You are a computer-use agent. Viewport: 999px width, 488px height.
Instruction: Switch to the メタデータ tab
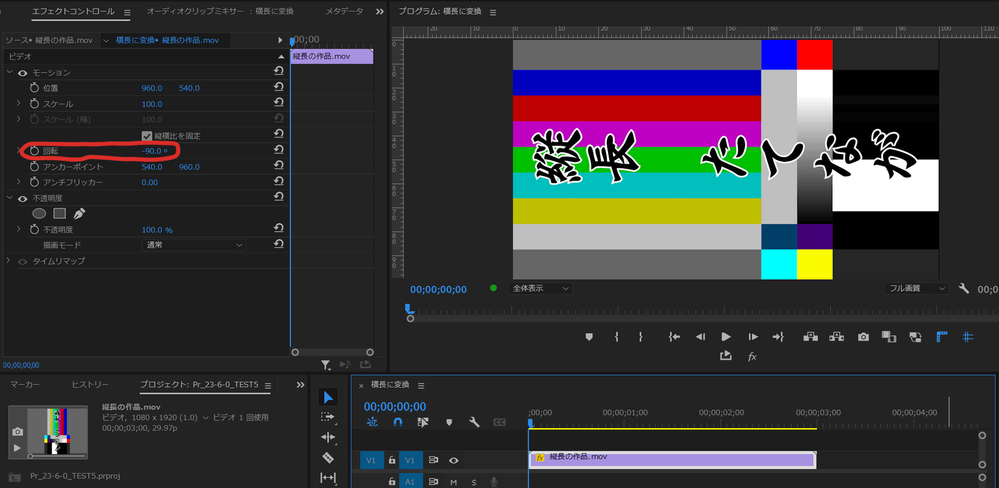tap(344, 11)
